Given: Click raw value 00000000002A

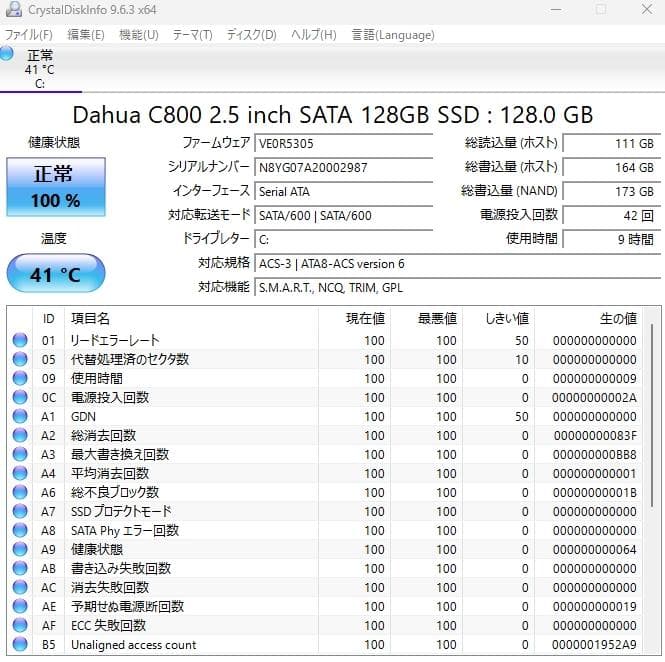Looking at the screenshot, I should (x=594, y=398).
